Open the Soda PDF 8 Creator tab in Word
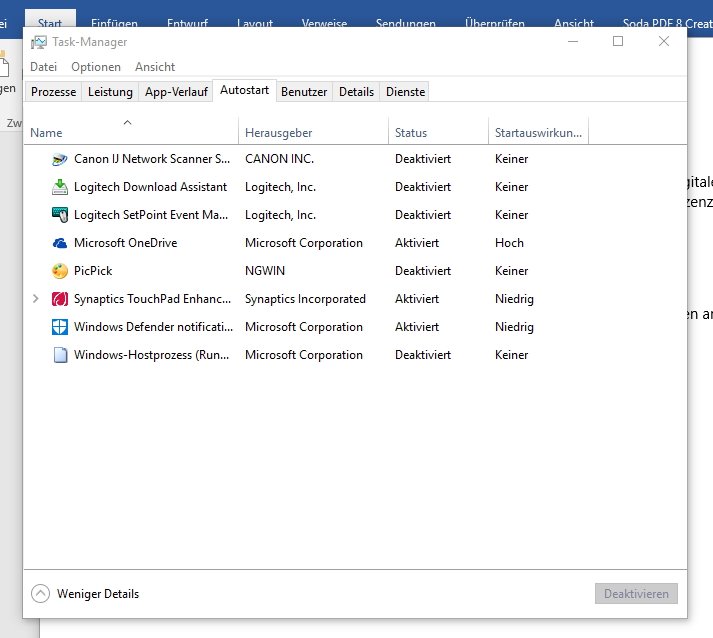The image size is (713, 638). (667, 22)
